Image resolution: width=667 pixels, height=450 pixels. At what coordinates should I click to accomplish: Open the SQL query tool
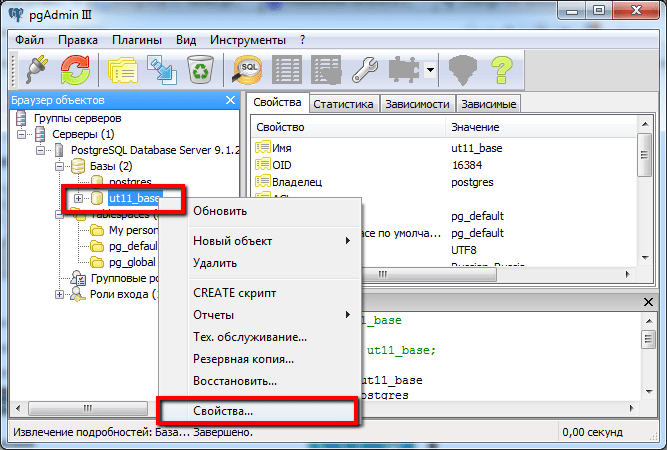247,69
